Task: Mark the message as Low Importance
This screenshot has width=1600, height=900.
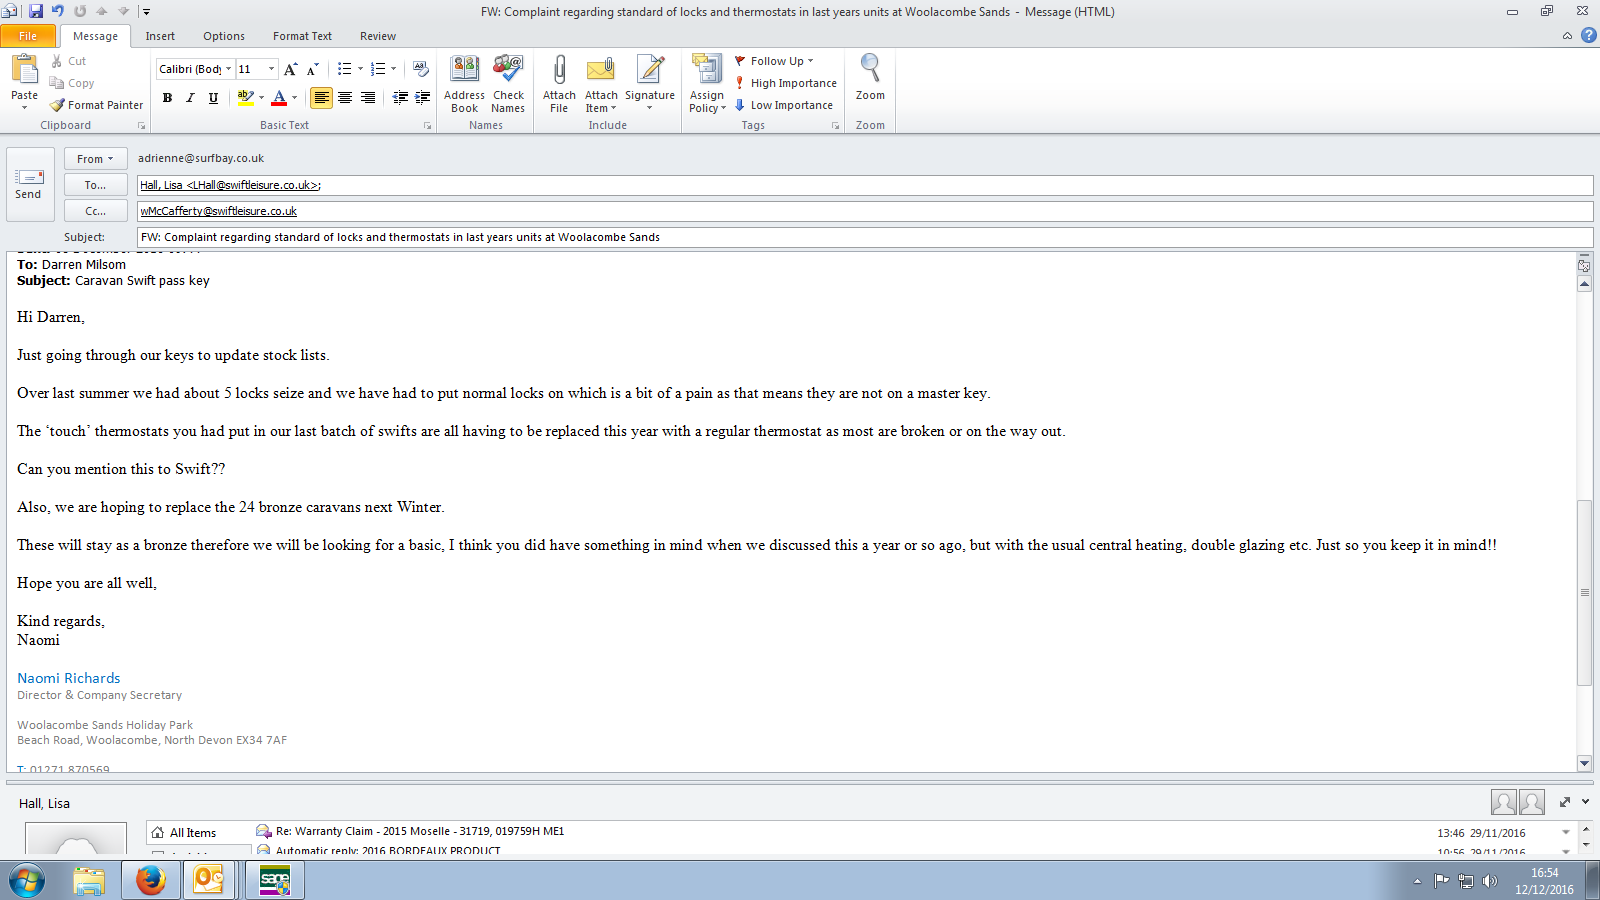Action: tap(784, 105)
